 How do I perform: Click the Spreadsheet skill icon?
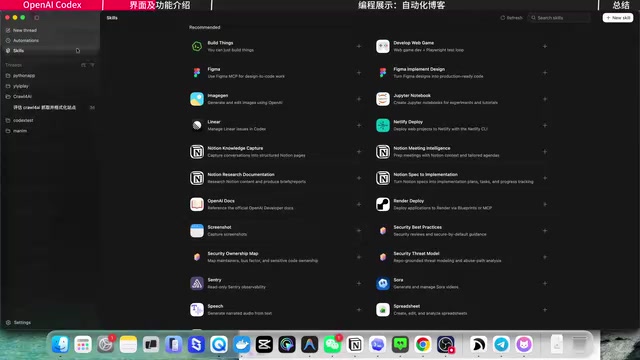383,309
